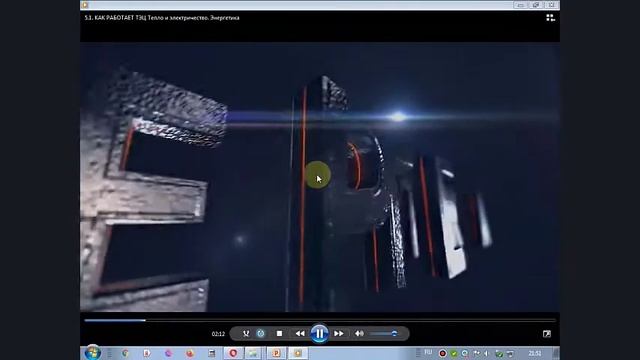Click the 02:12 elapsed time display
The height and width of the screenshot is (360, 640).
[x=218, y=334]
